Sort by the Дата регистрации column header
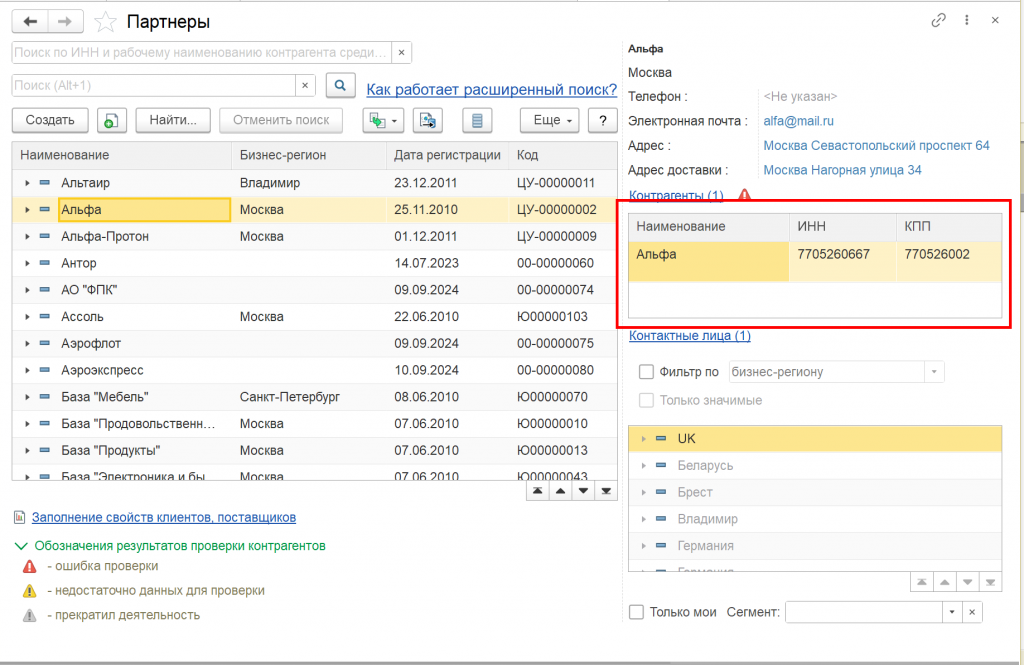The height and width of the screenshot is (665, 1024). coord(447,155)
